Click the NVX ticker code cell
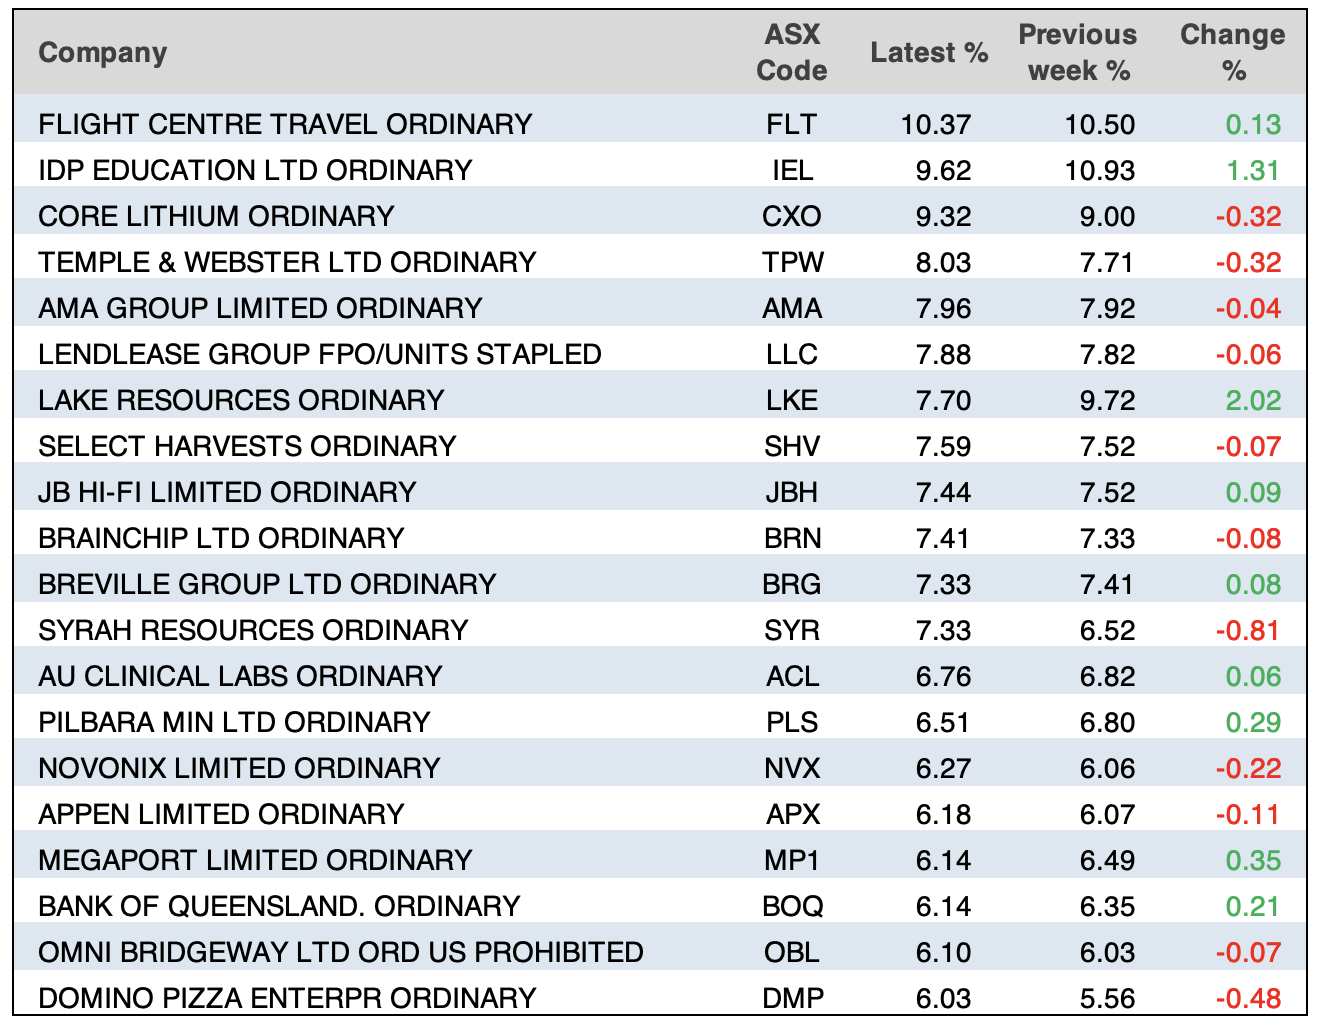This screenshot has height=1026, width=1328. point(792,768)
